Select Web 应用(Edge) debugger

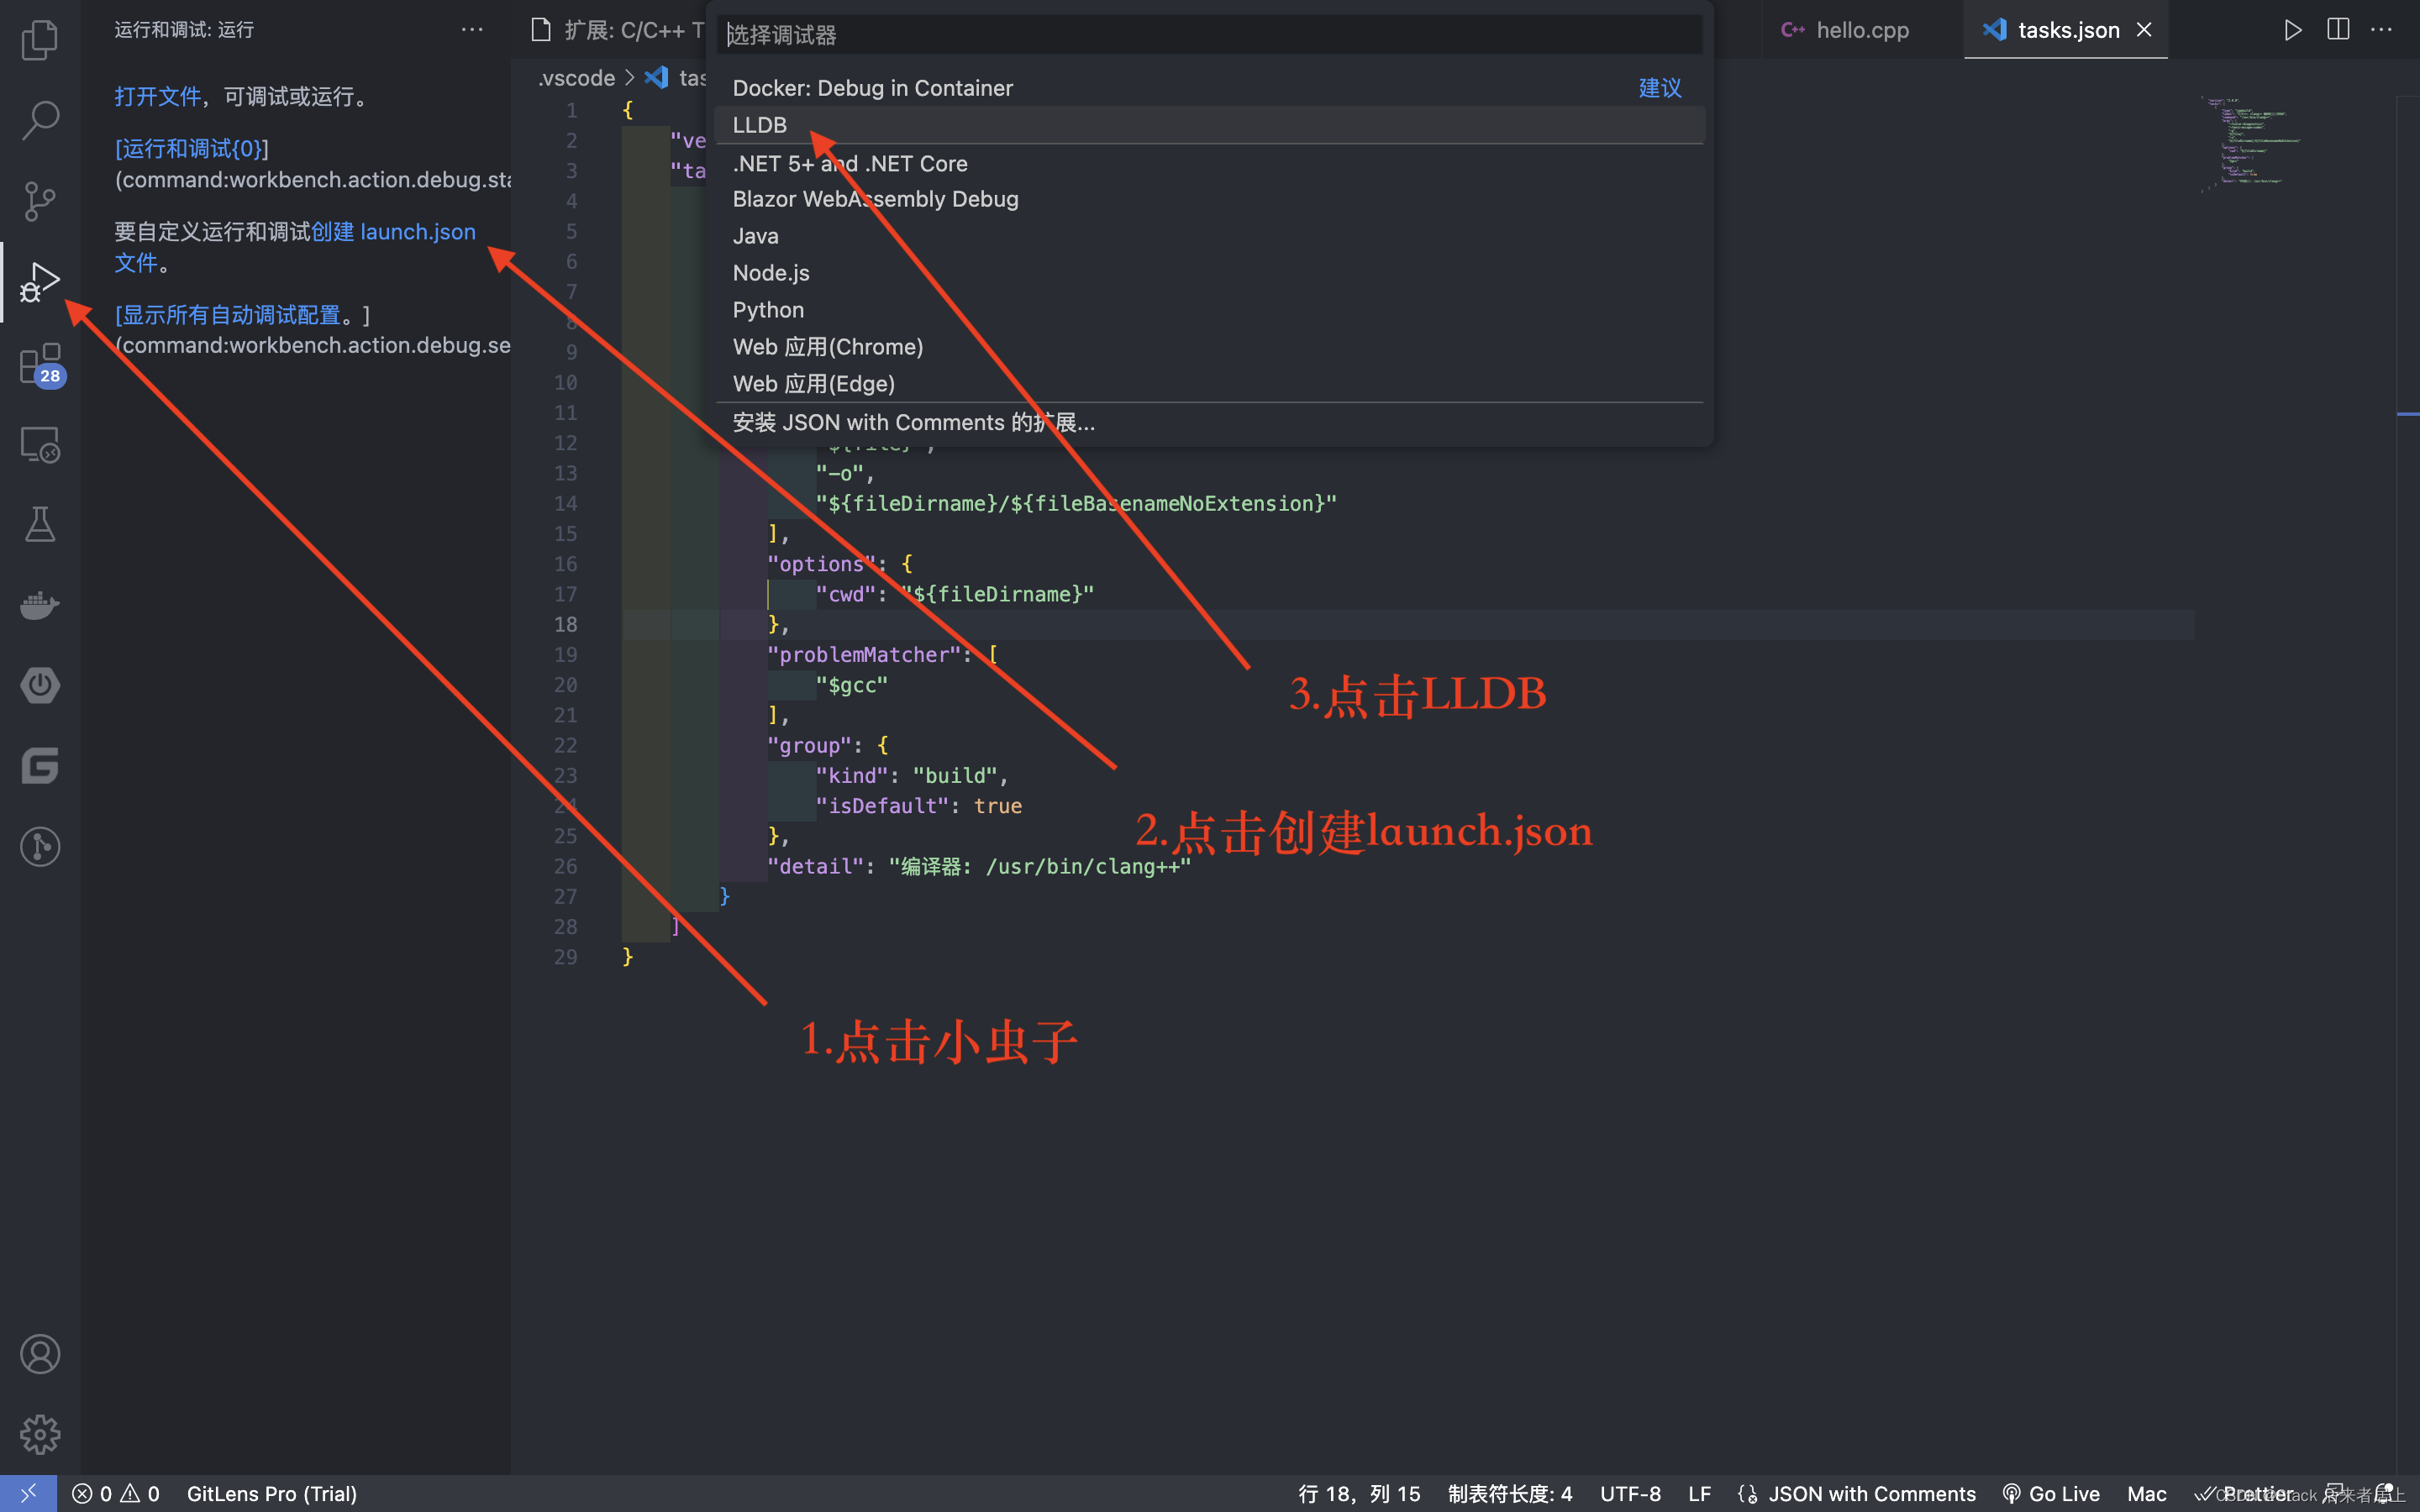pyautogui.click(x=1210, y=384)
